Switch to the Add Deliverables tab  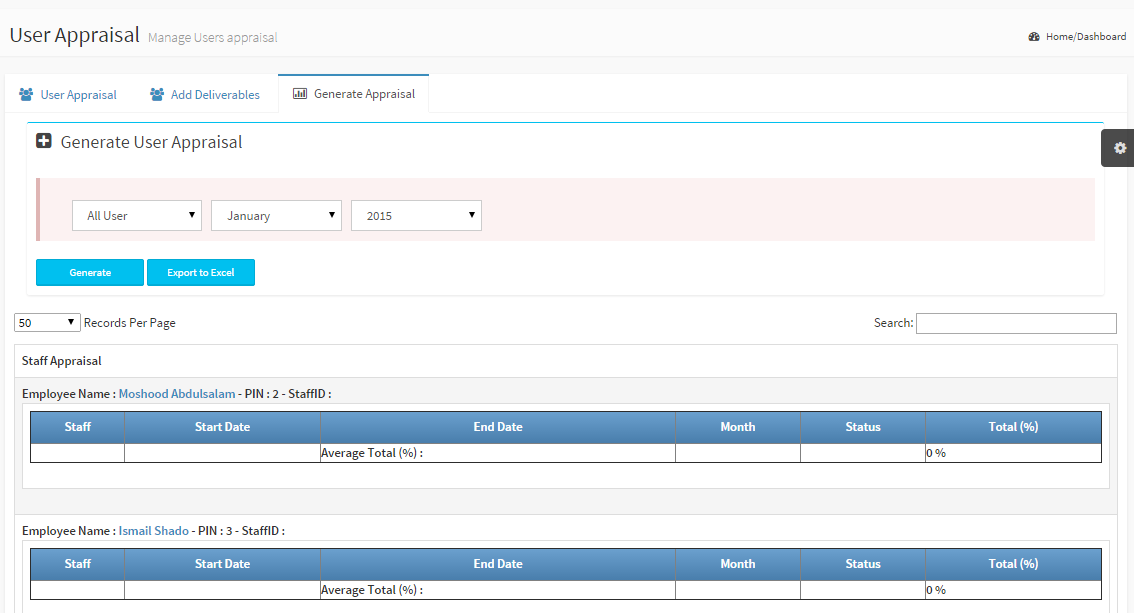[214, 95]
